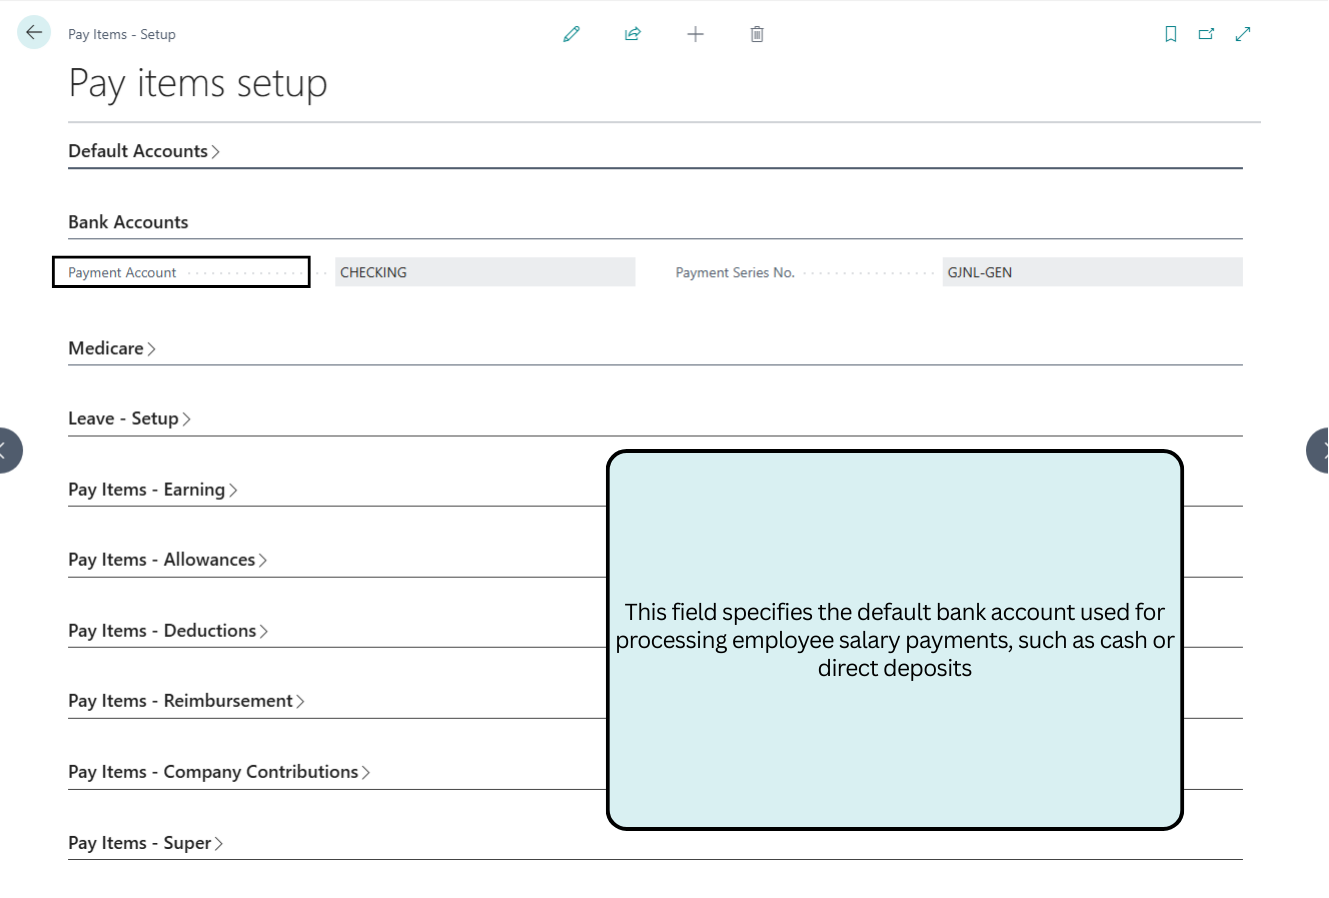
Task: Expand Pay Items - Company Contributions
Action: [219, 771]
